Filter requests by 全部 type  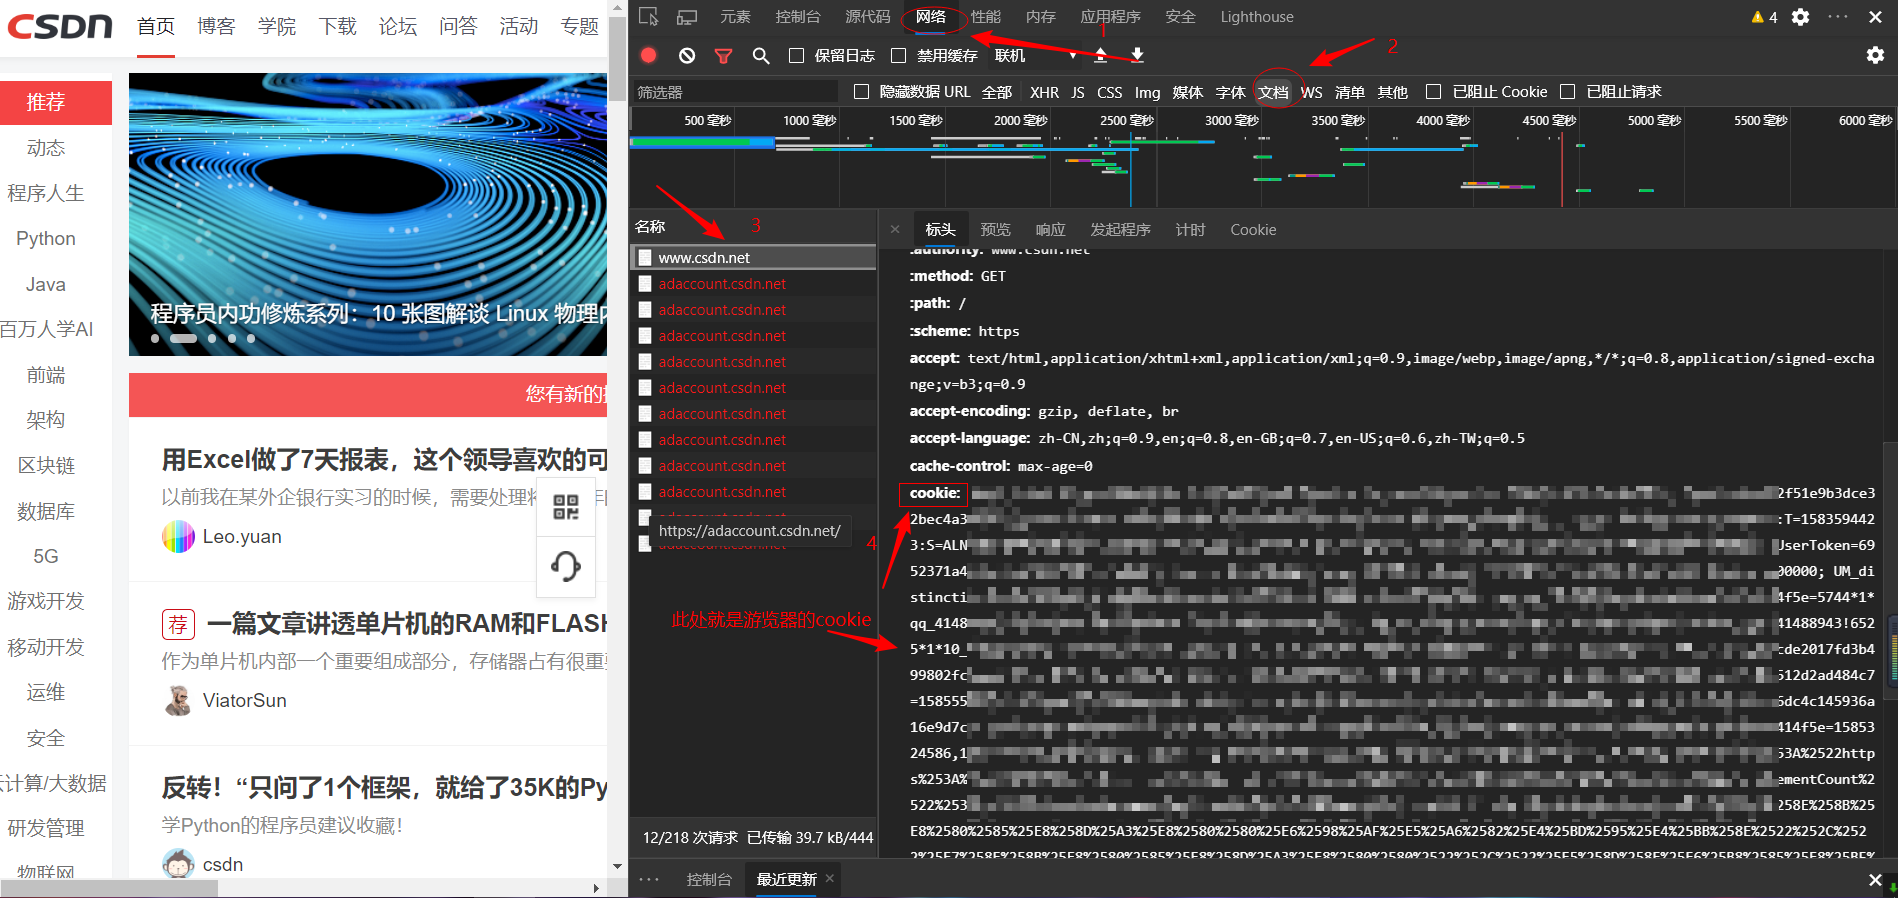(997, 92)
